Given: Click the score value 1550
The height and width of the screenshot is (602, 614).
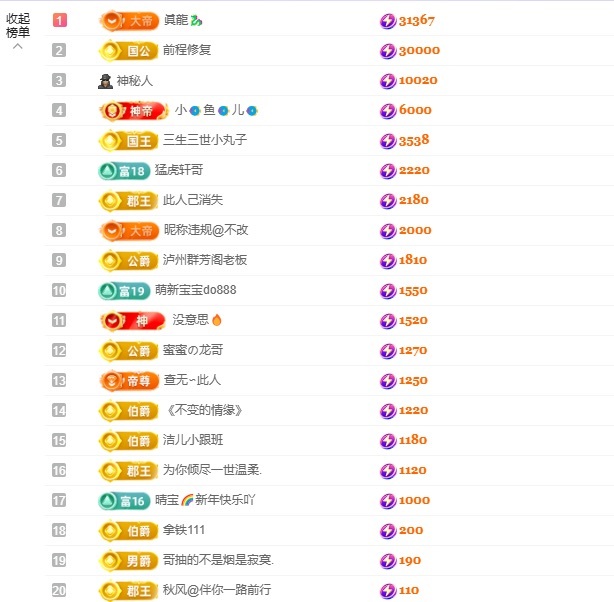Looking at the screenshot, I should point(413,291).
